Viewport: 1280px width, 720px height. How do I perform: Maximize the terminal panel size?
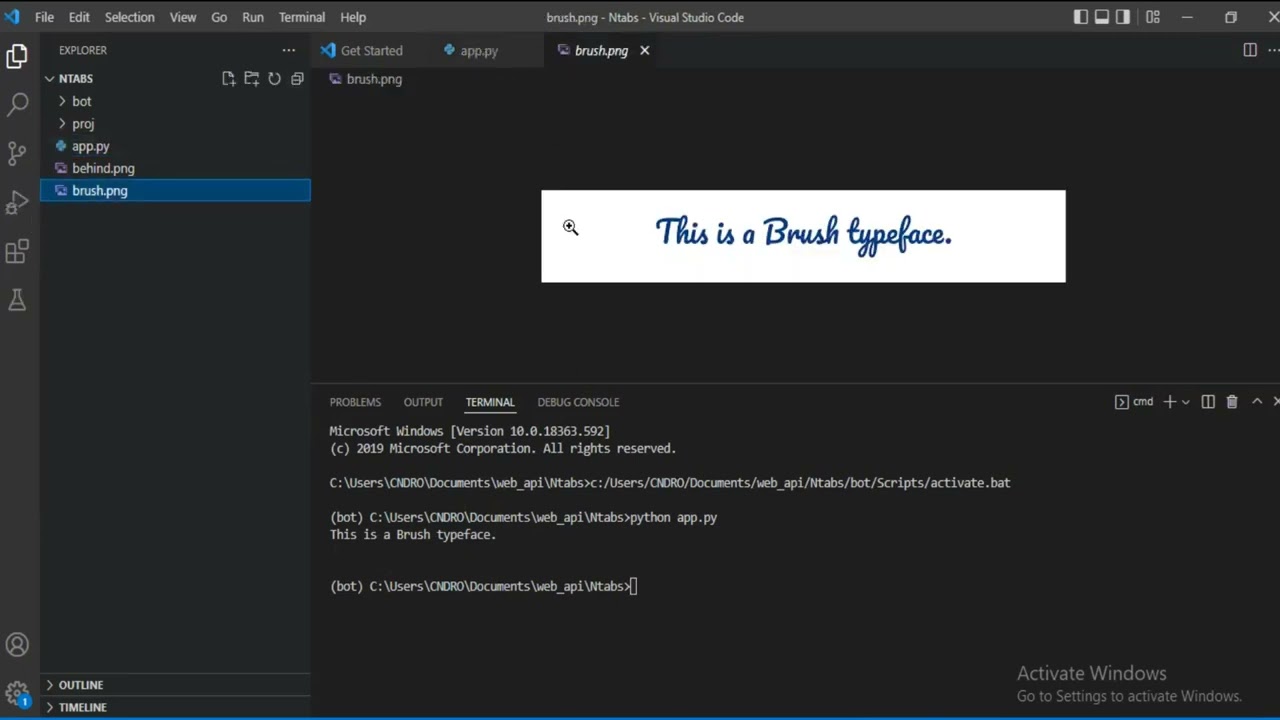1257,401
